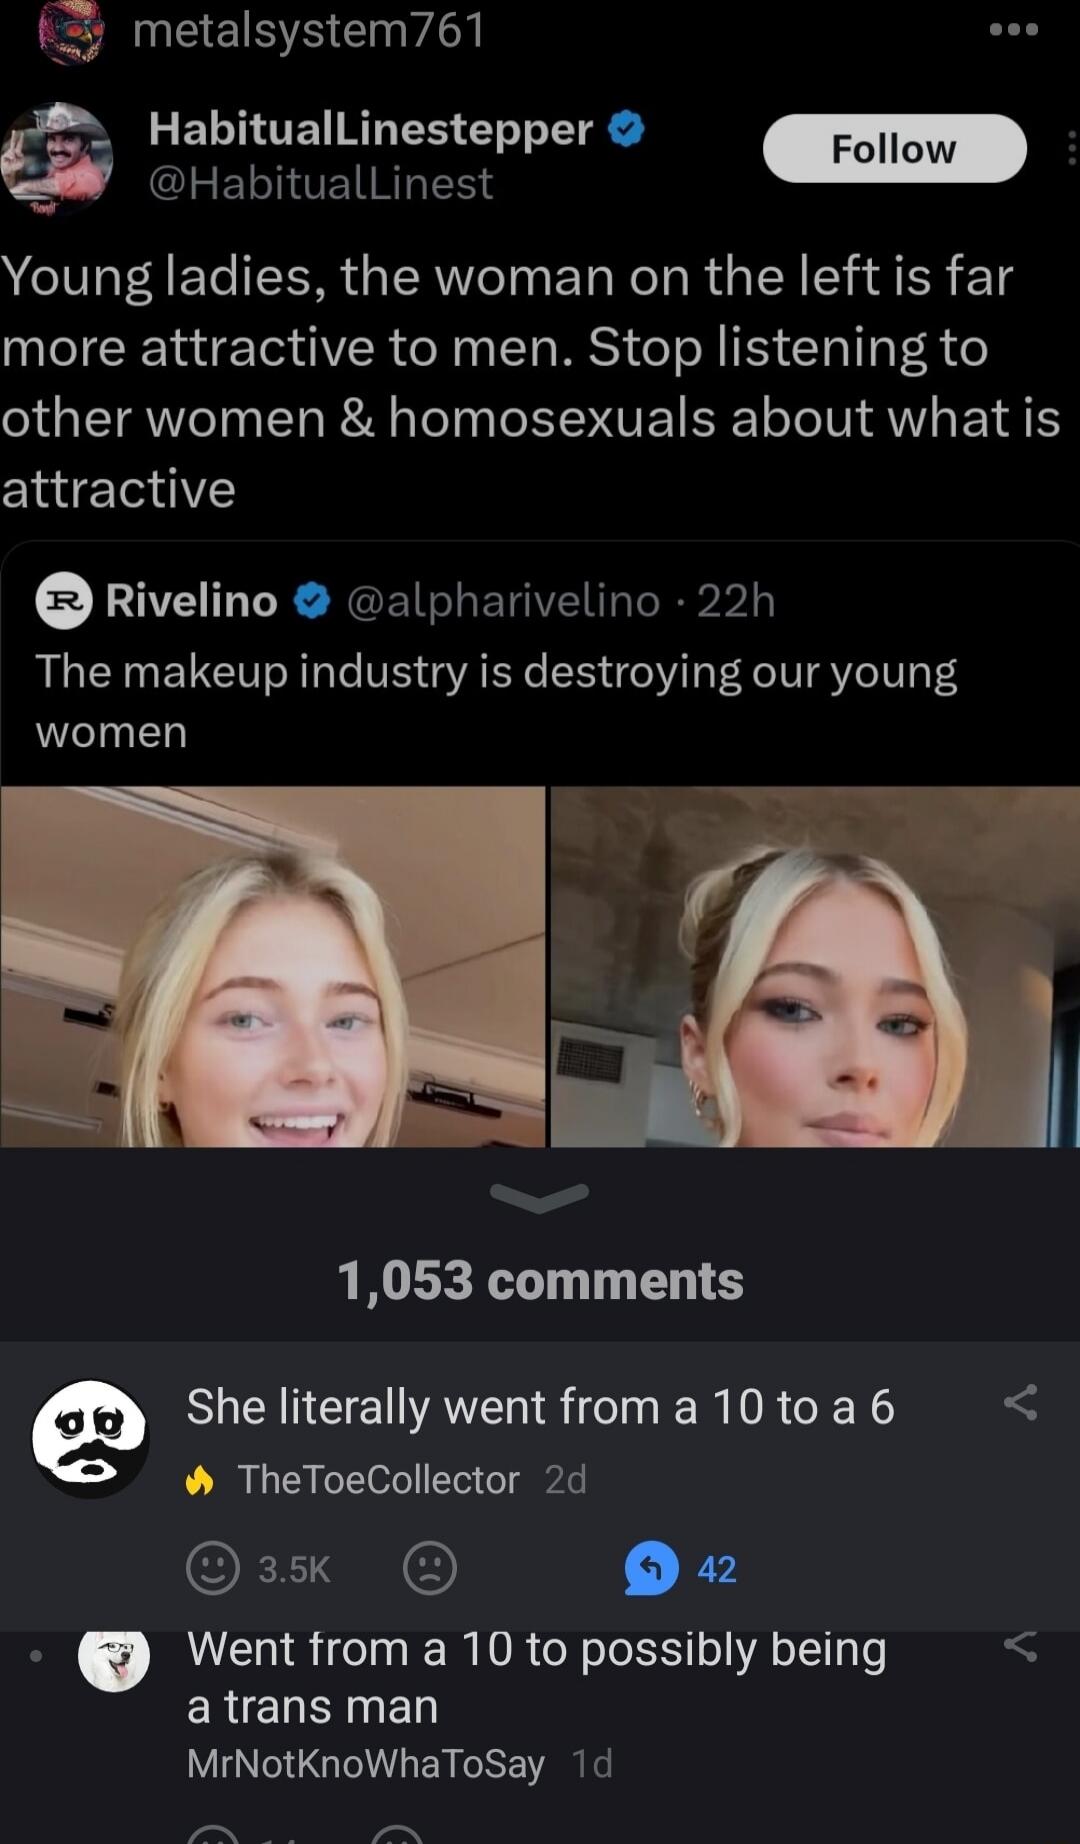
Task: Open the metalsystem761 username link
Action: (x=309, y=30)
